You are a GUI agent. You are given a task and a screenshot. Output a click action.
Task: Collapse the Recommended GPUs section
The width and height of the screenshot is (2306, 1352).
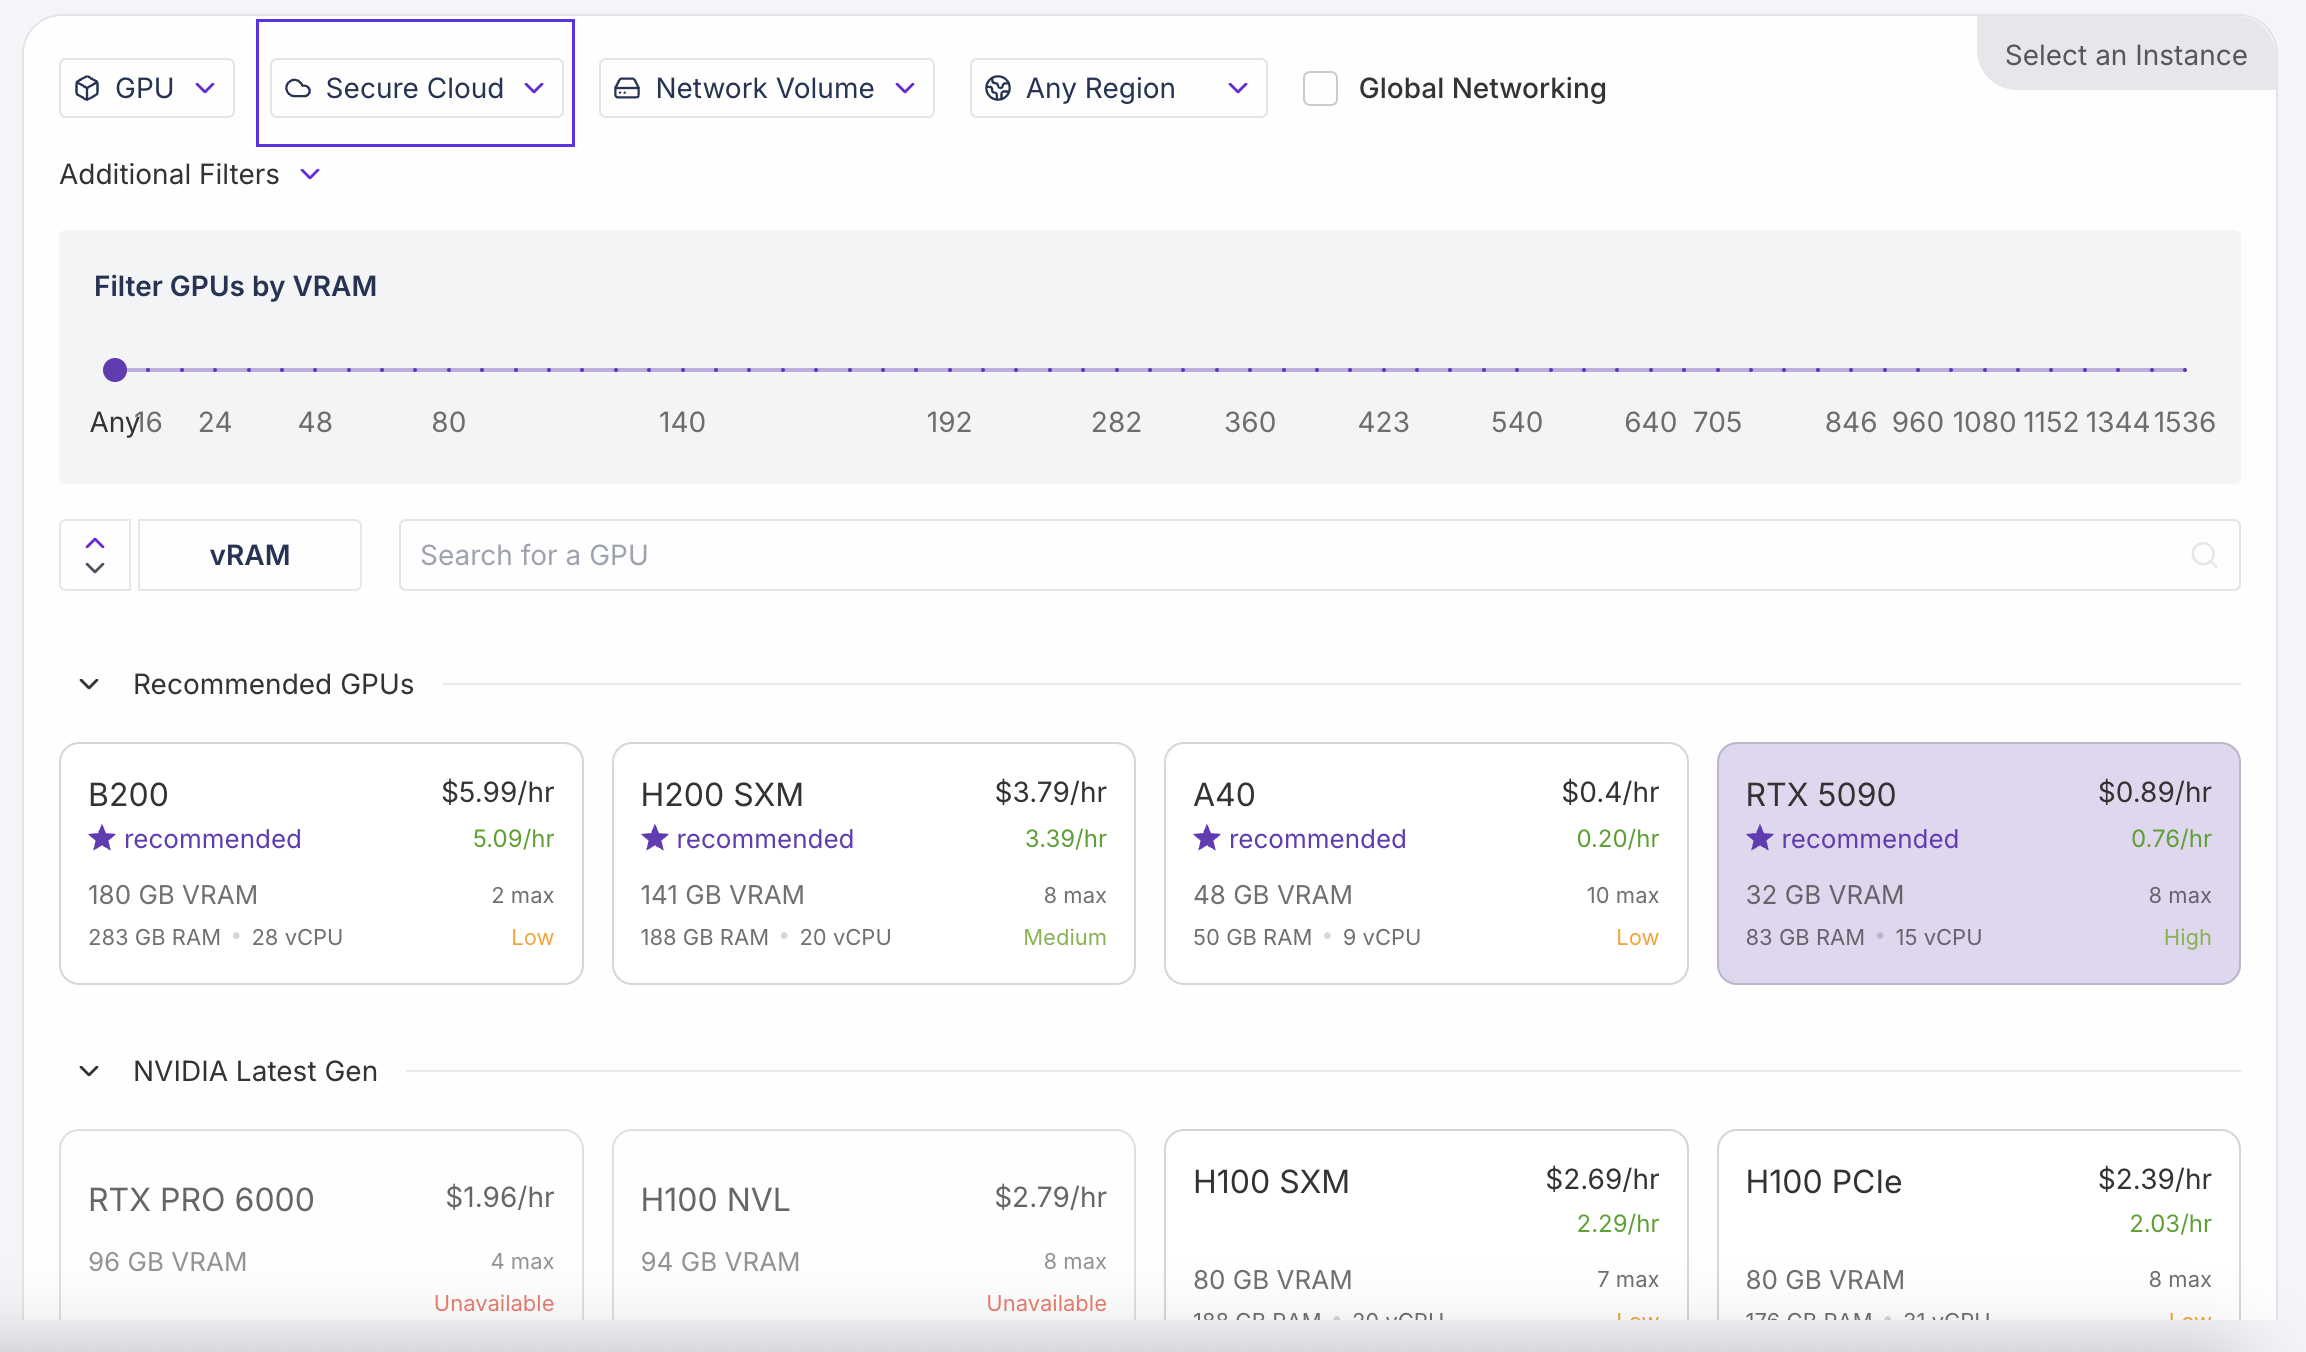coord(89,684)
